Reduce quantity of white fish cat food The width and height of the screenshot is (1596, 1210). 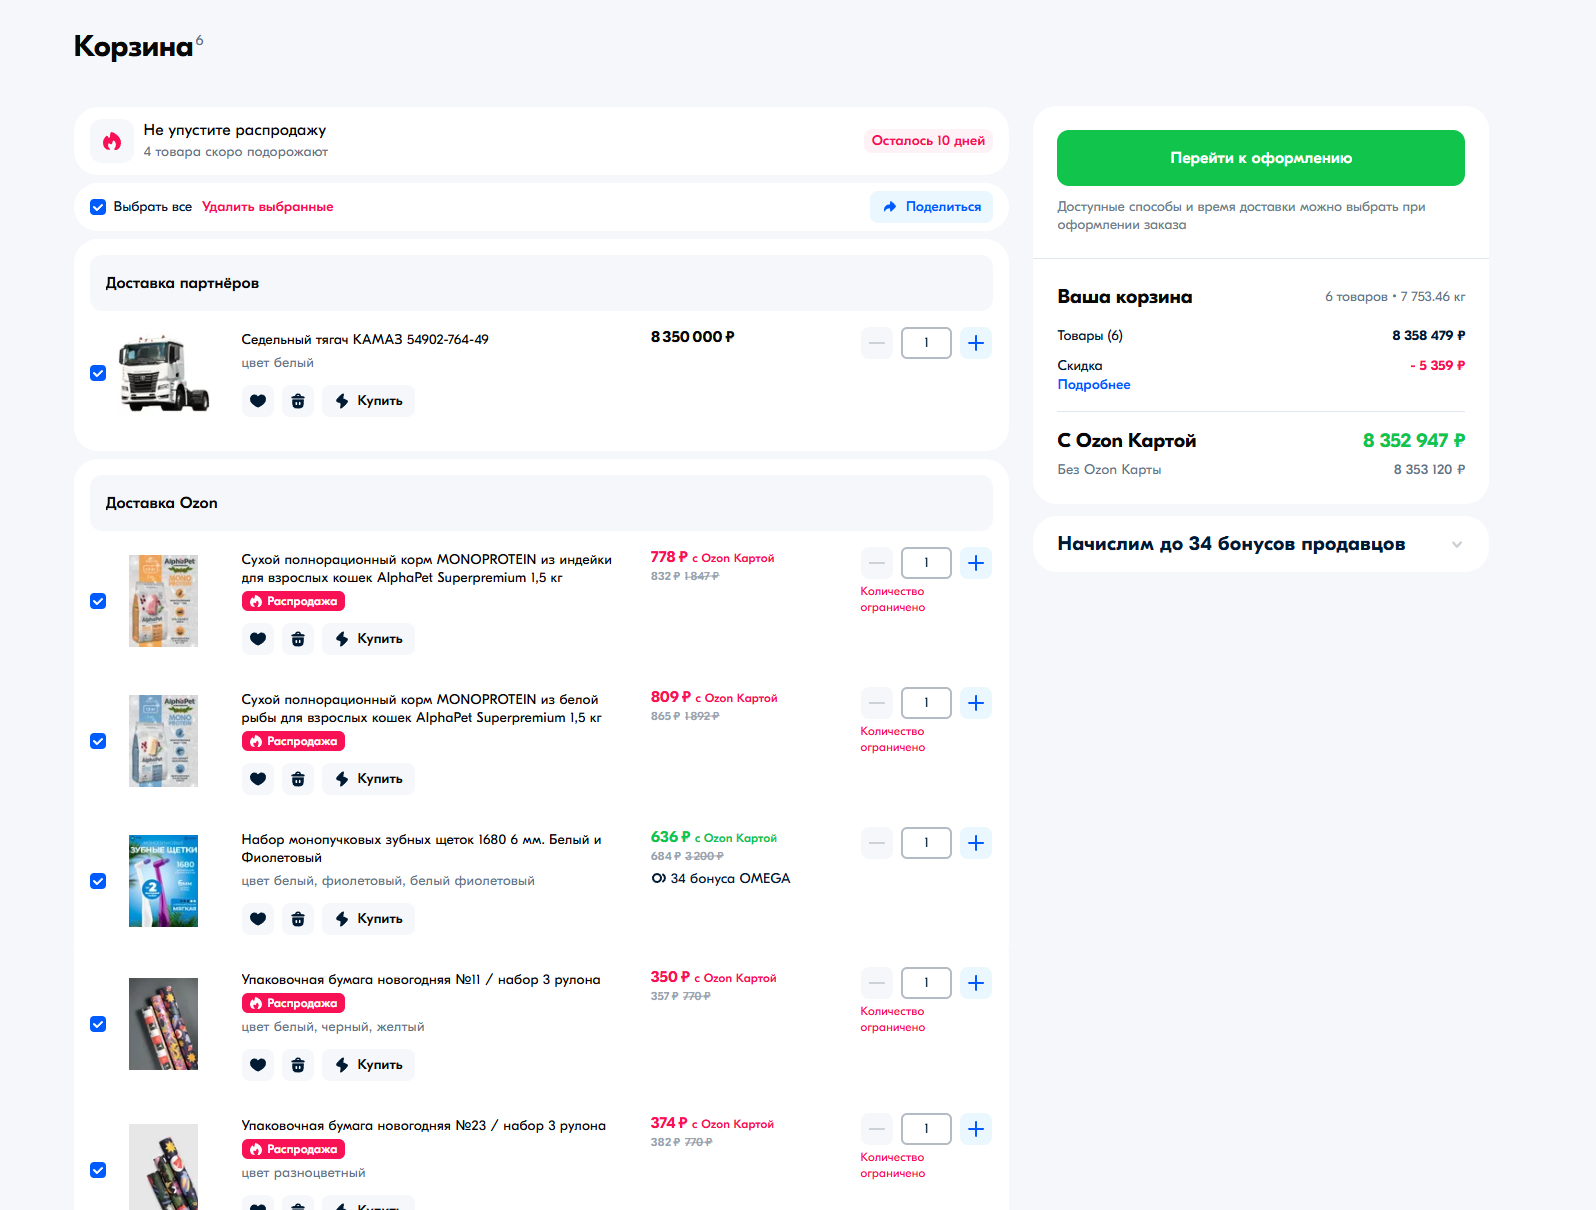pyautogui.click(x=877, y=703)
